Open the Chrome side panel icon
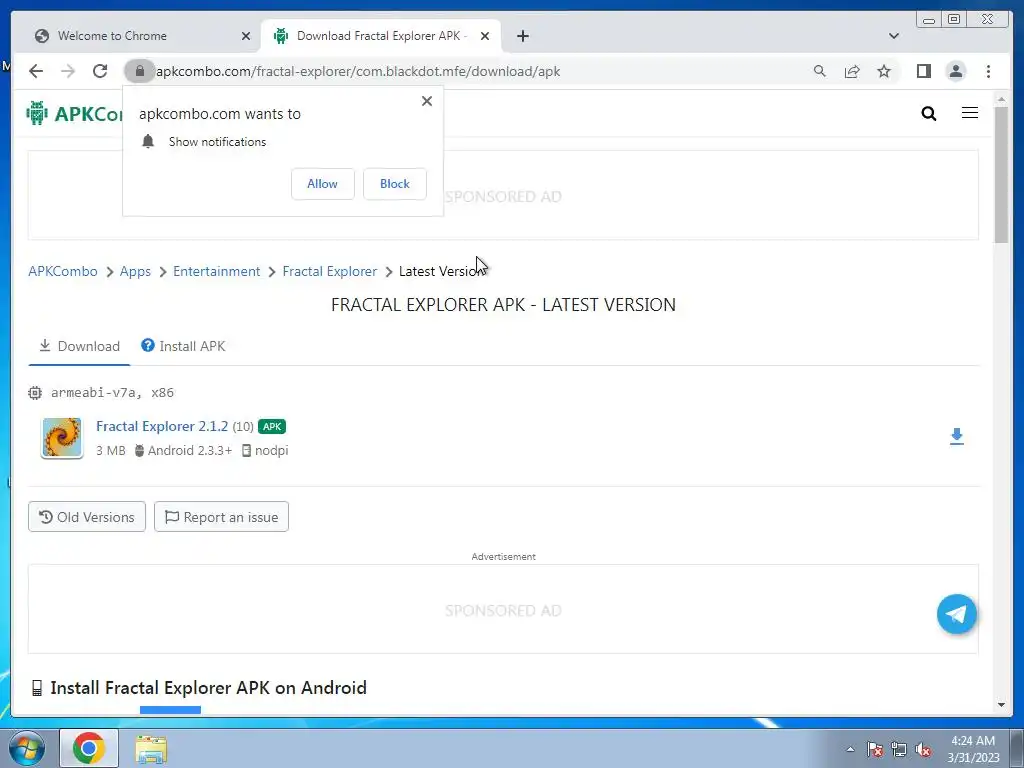 (923, 71)
